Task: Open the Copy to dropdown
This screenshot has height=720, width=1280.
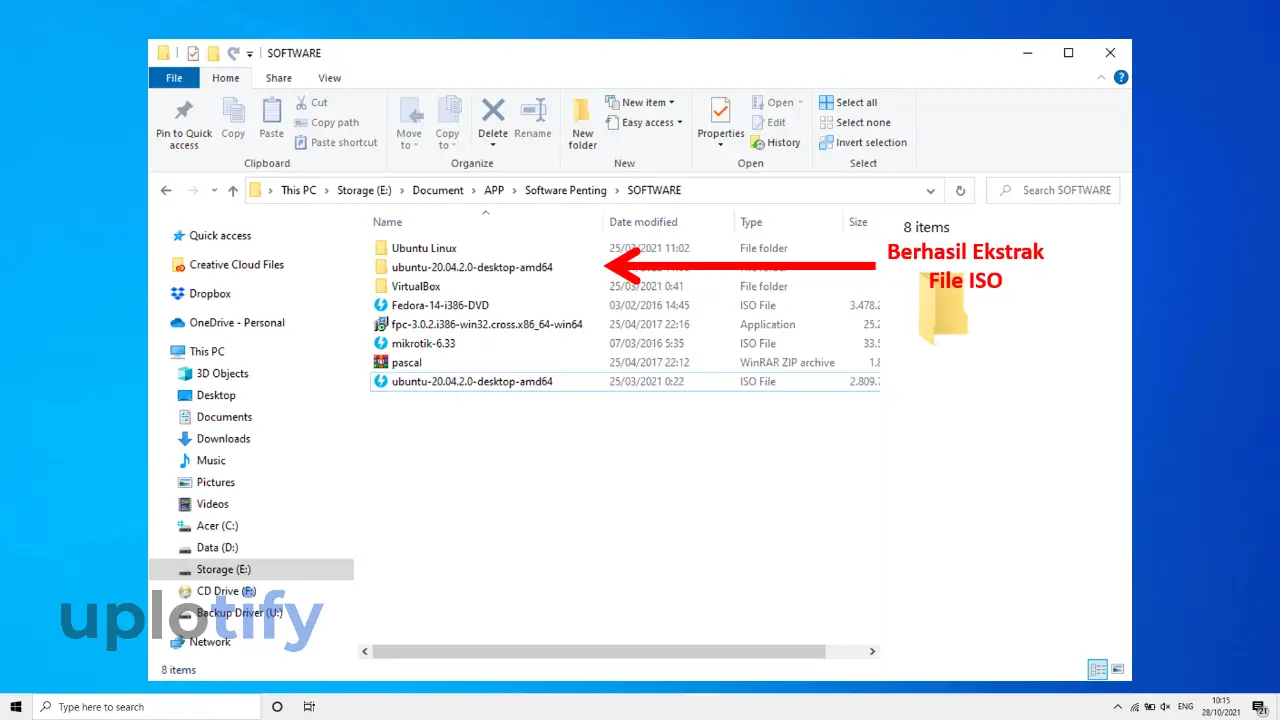Action: tap(447, 124)
